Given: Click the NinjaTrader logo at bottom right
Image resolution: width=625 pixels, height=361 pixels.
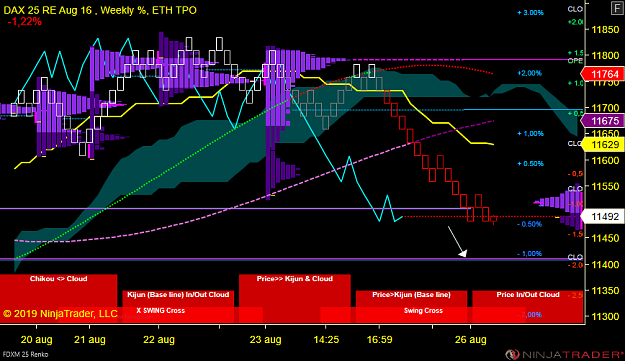Looking at the screenshot, I should tap(564, 354).
